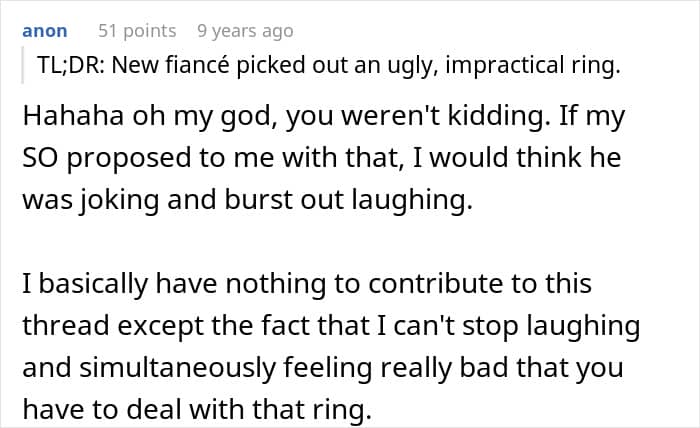Click the vertical quote bar beside TL;DR
This screenshot has height=428, width=700.
[22, 67]
